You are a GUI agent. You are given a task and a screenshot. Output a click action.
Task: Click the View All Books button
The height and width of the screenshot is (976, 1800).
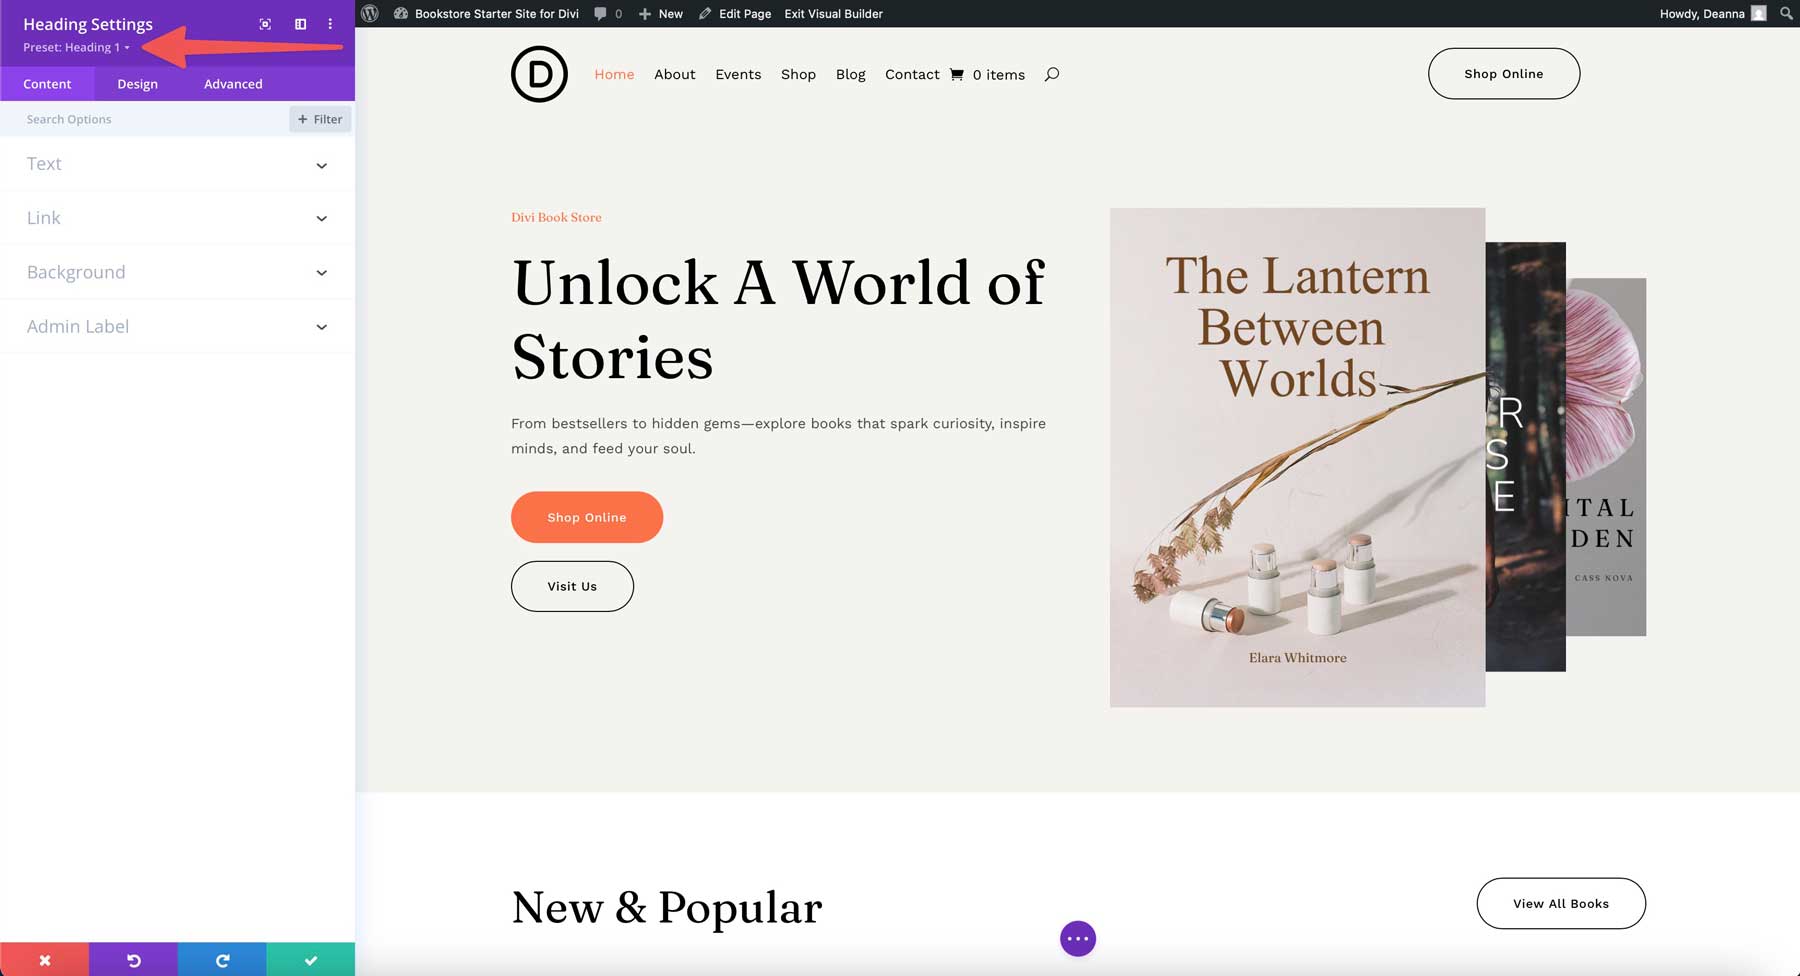(1560, 903)
